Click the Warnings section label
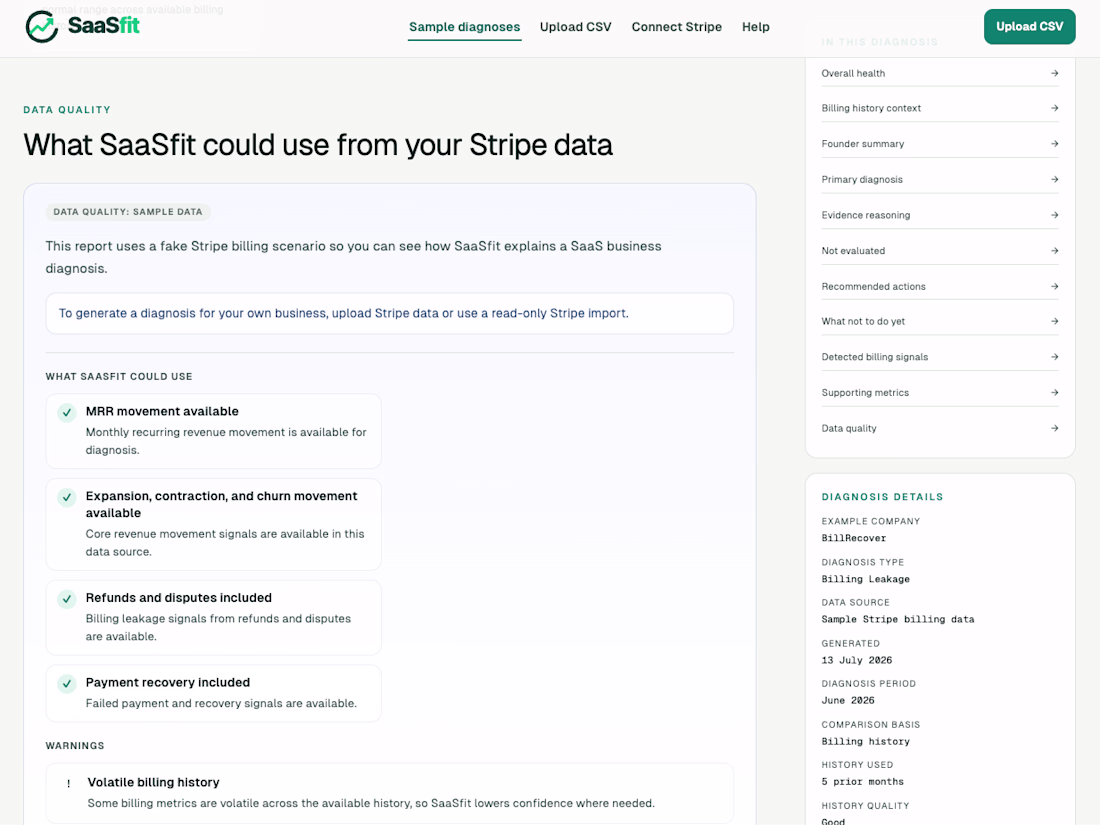This screenshot has width=1100, height=825. point(75,746)
